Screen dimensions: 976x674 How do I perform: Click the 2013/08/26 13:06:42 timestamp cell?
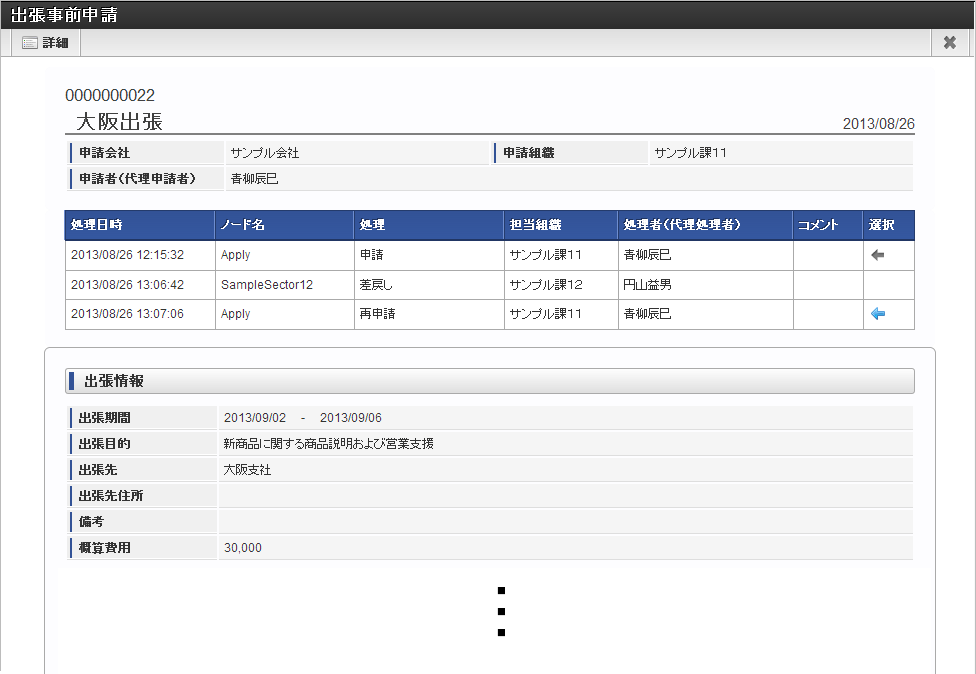click(127, 285)
